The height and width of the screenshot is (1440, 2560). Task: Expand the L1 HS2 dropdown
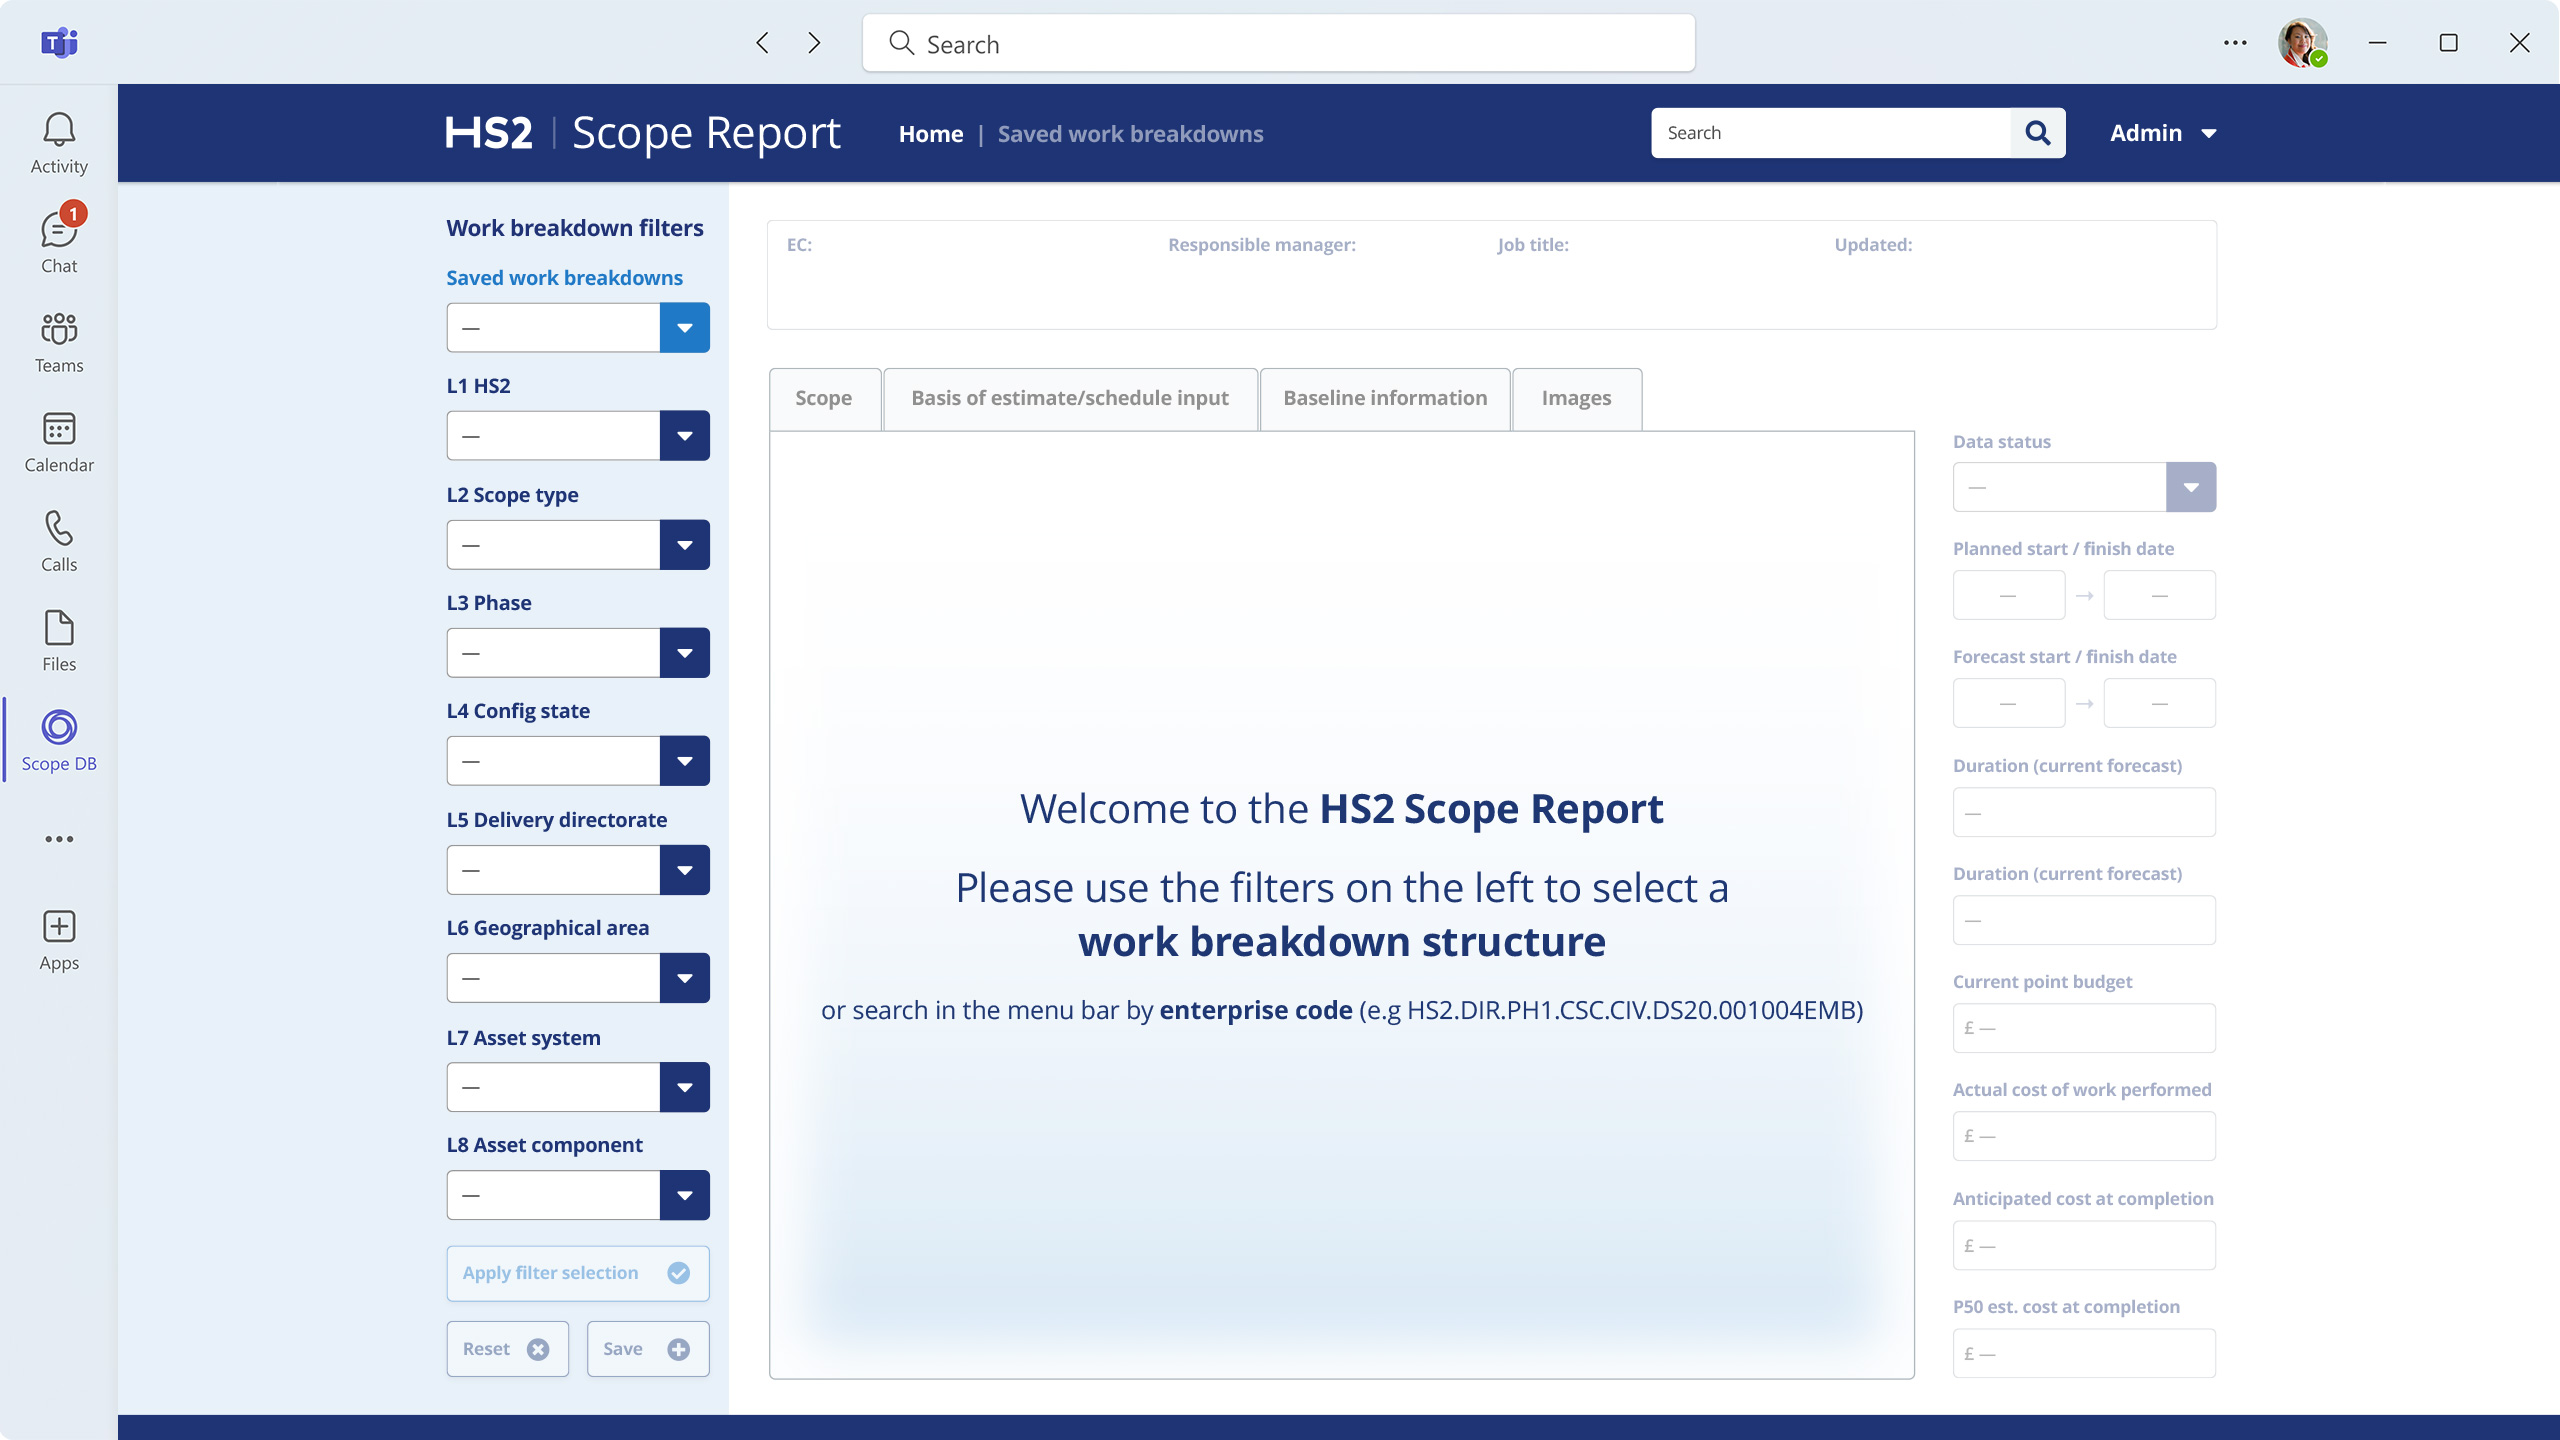pyautogui.click(x=684, y=436)
